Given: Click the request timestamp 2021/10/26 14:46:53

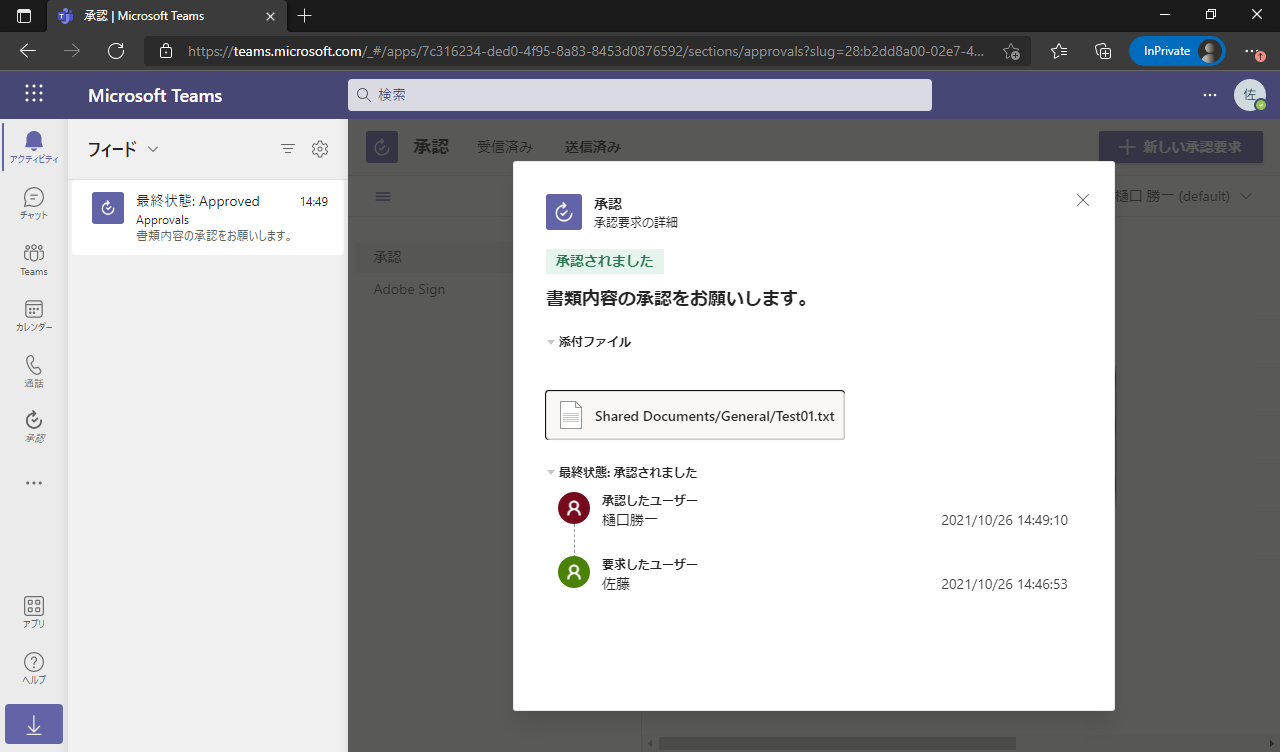Looking at the screenshot, I should [1004, 584].
